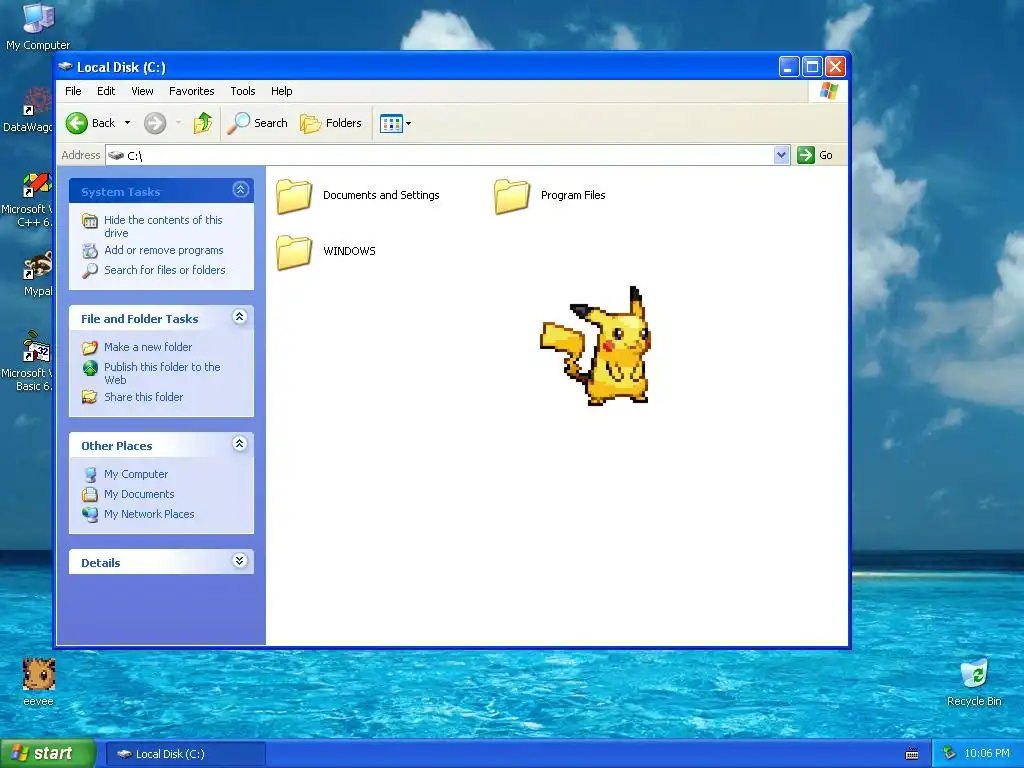Open My Computer in Other Places
The image size is (1024, 768).
click(136, 474)
